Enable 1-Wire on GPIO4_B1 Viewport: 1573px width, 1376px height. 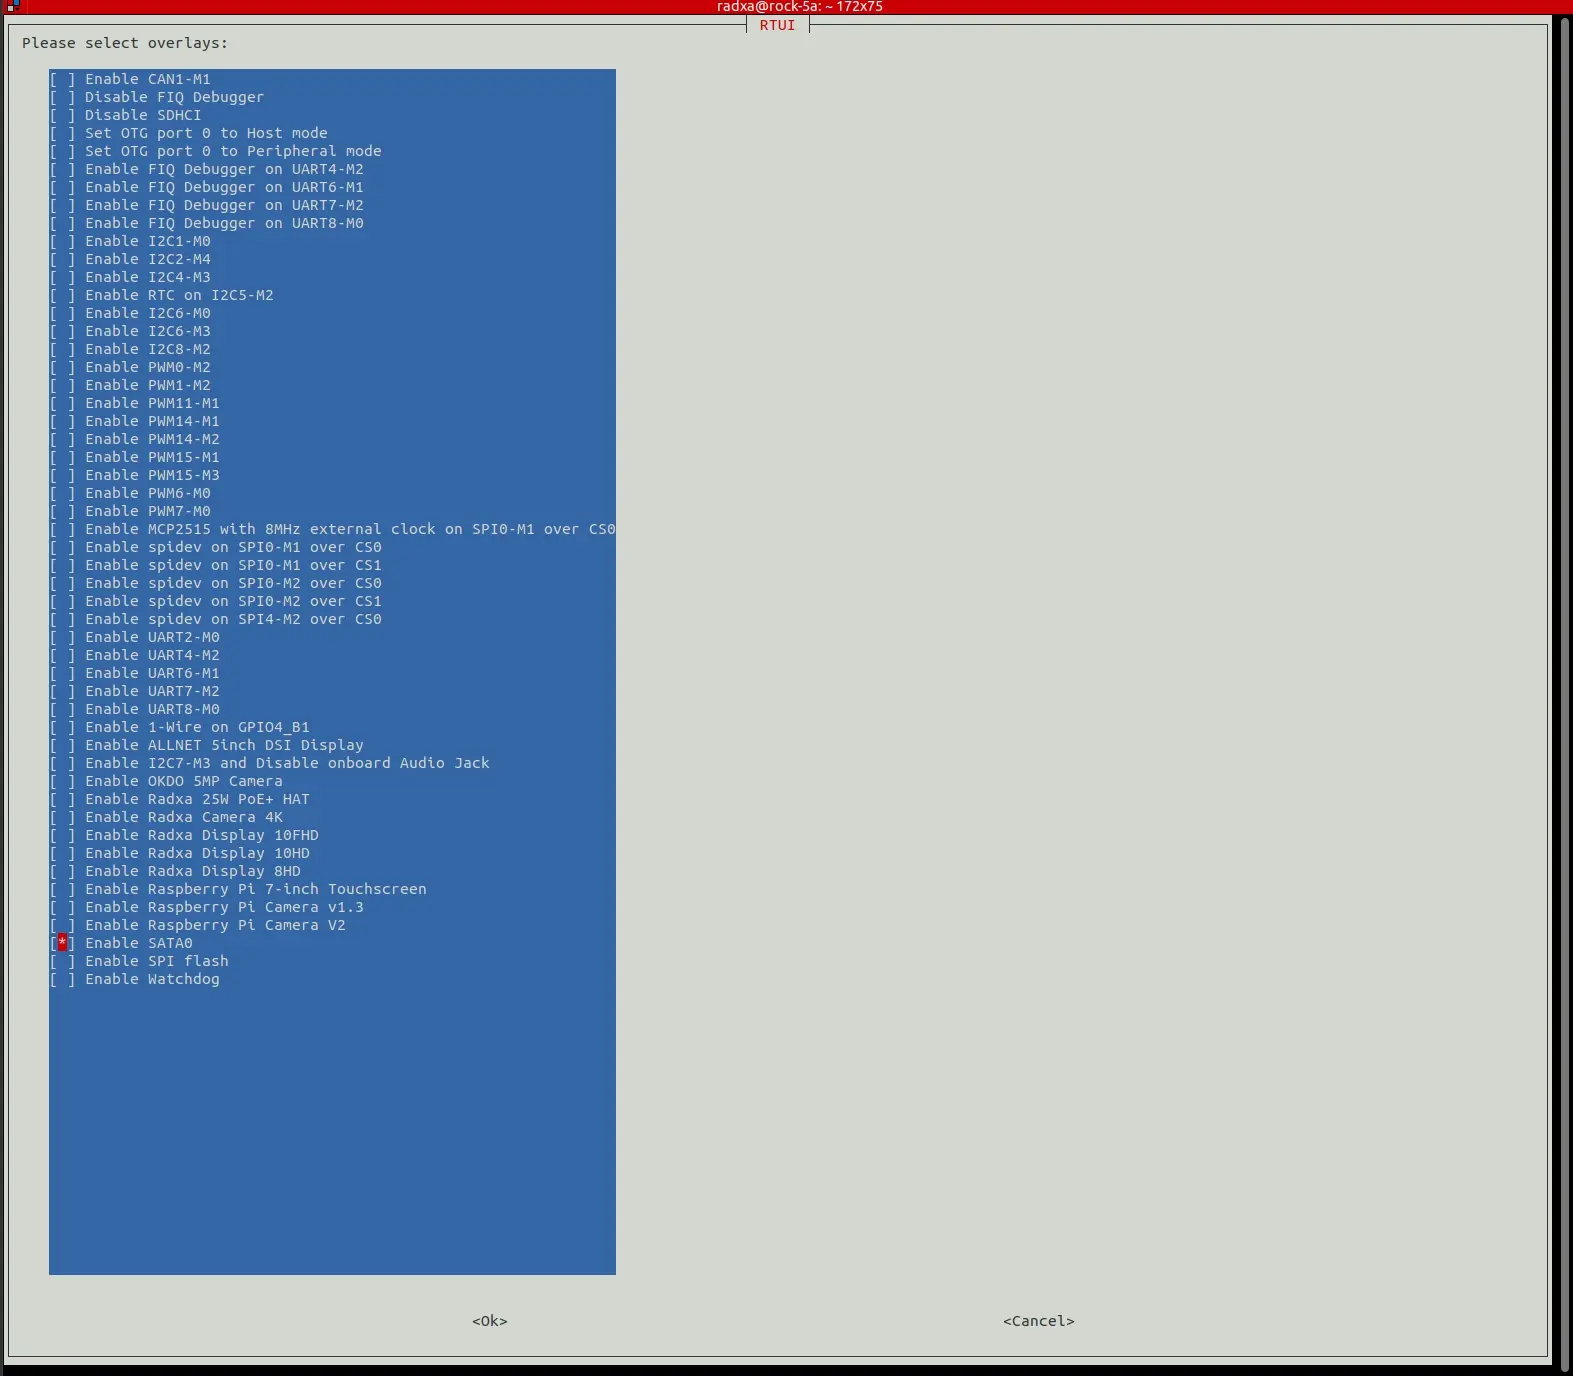click(x=62, y=727)
